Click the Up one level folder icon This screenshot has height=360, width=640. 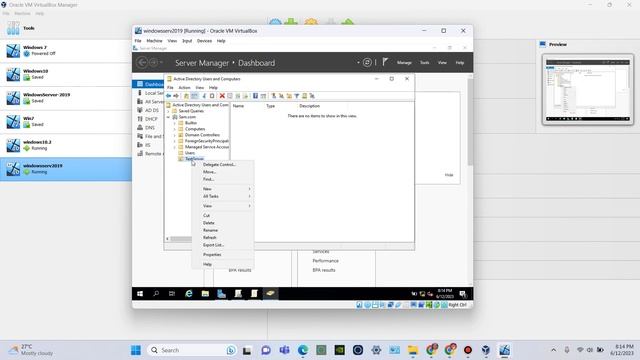coord(186,96)
